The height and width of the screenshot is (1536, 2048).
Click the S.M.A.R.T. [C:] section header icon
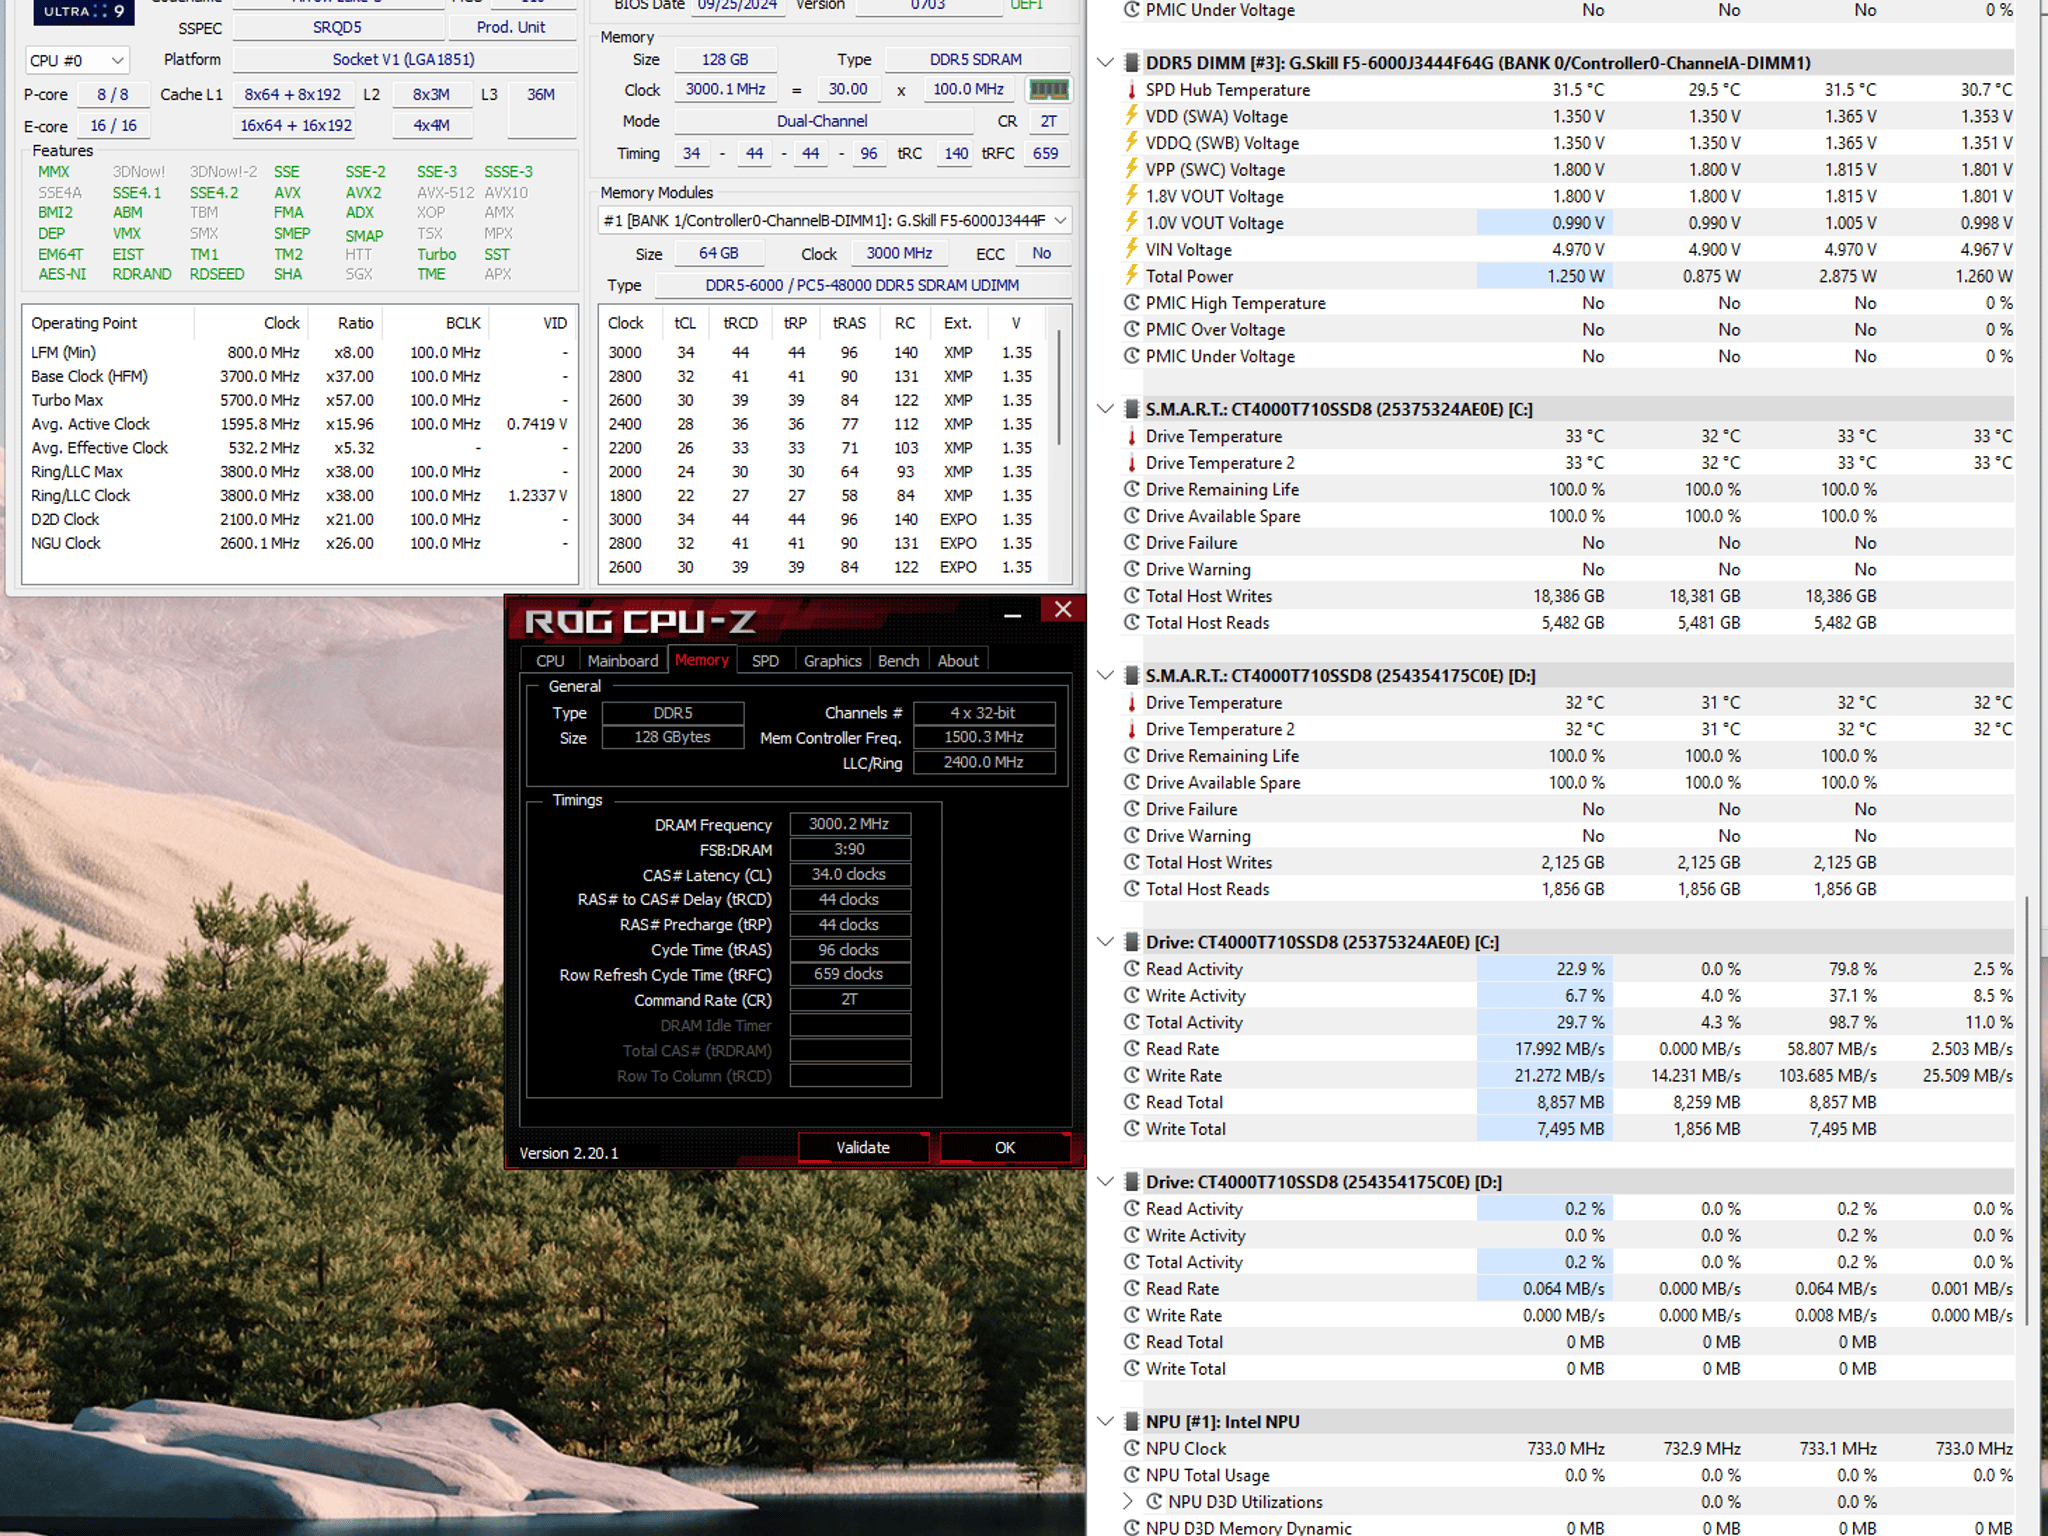tap(1131, 409)
